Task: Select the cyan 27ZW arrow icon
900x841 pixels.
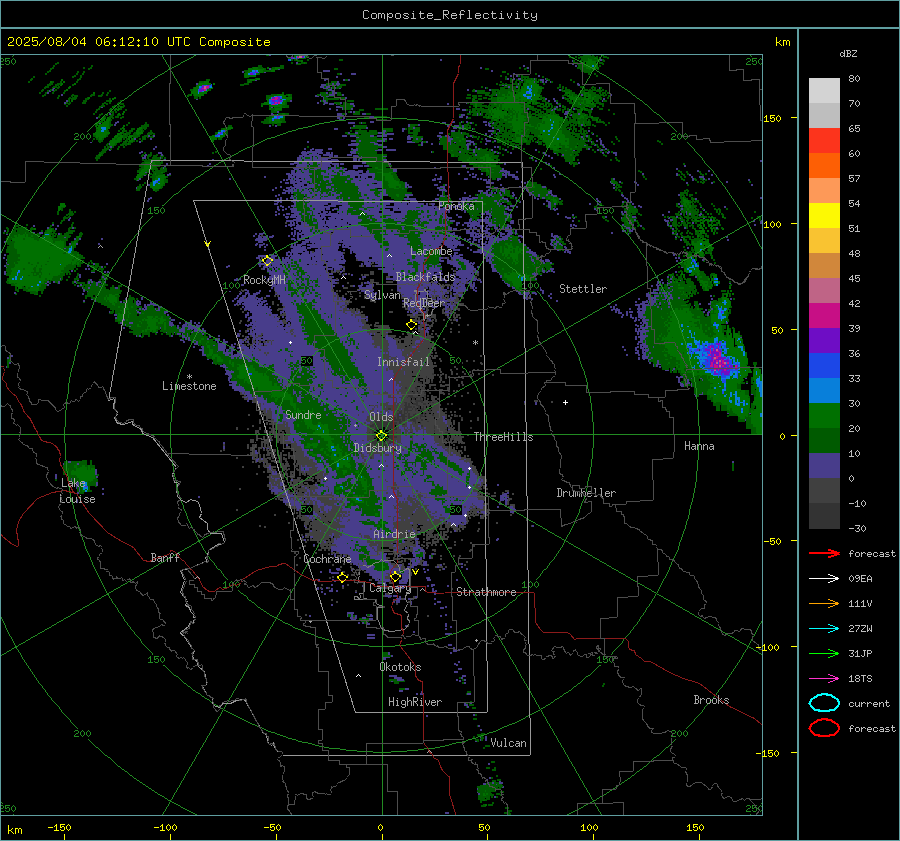Action: pyautogui.click(x=824, y=629)
